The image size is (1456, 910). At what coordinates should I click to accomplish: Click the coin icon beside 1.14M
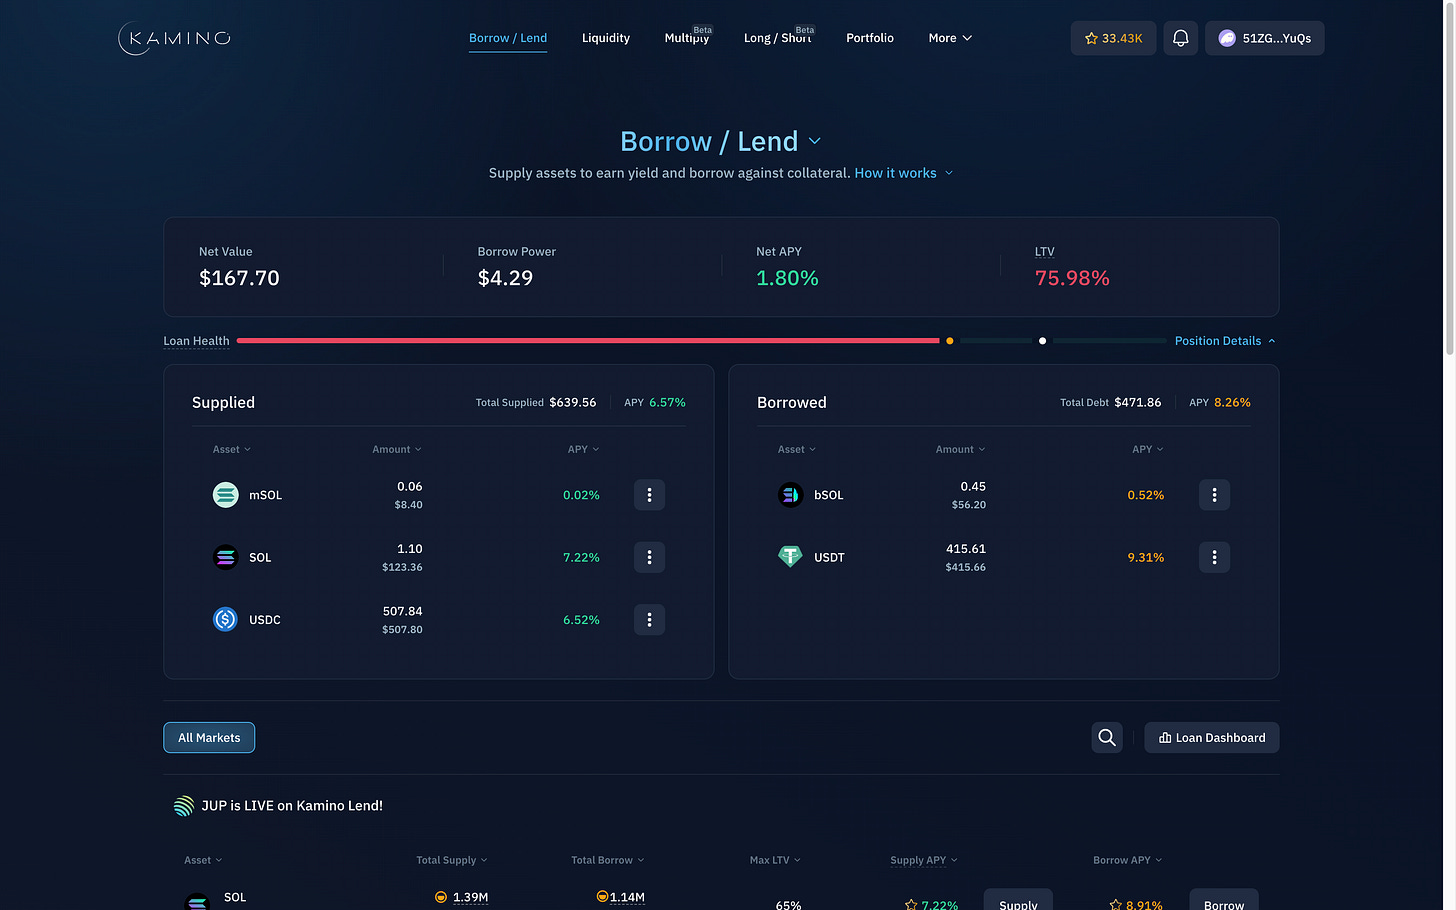pyautogui.click(x=602, y=896)
